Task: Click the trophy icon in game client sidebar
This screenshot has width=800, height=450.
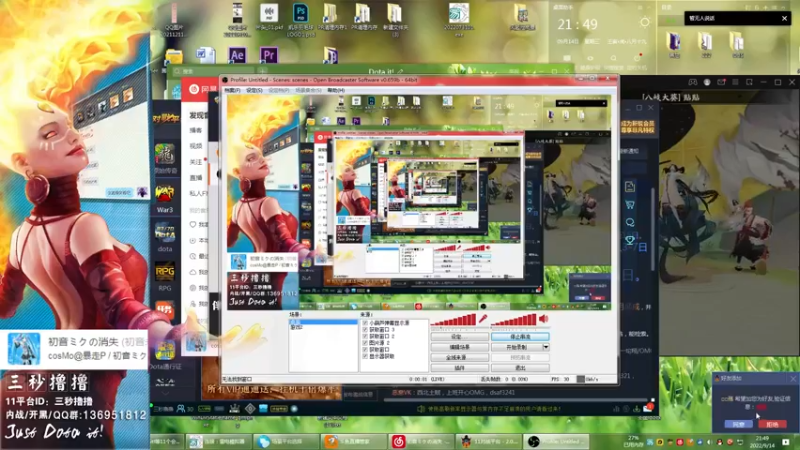Action: click(x=630, y=240)
